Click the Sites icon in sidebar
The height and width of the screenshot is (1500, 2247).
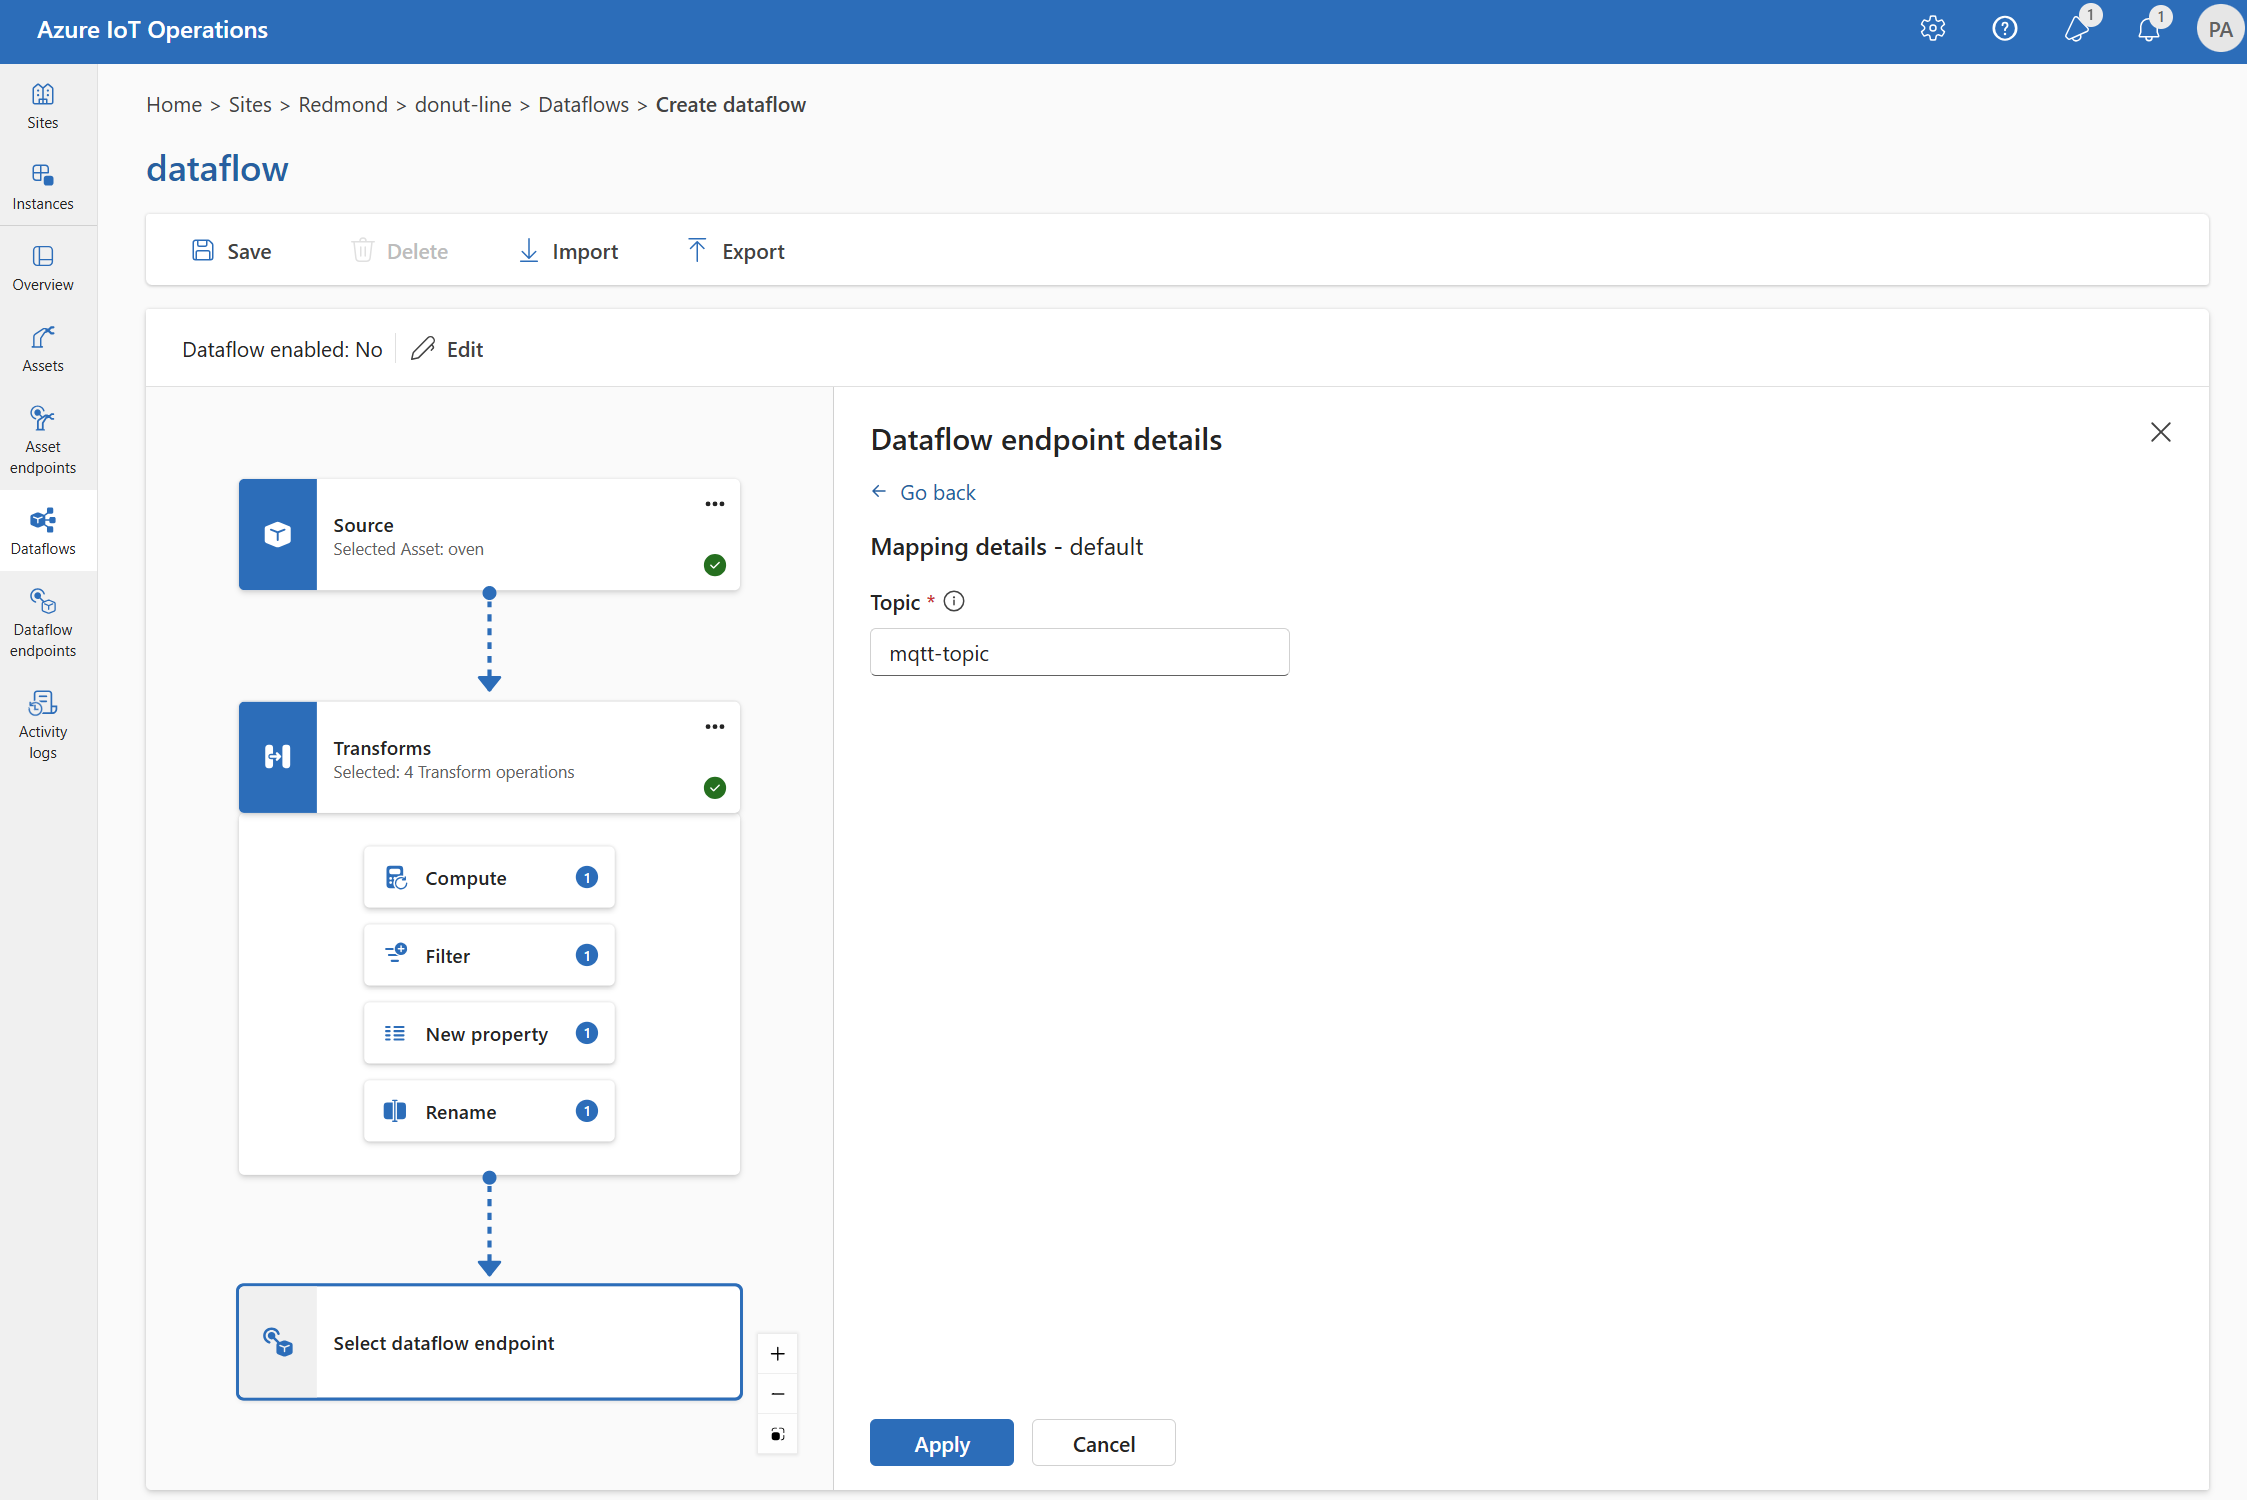pyautogui.click(x=45, y=105)
